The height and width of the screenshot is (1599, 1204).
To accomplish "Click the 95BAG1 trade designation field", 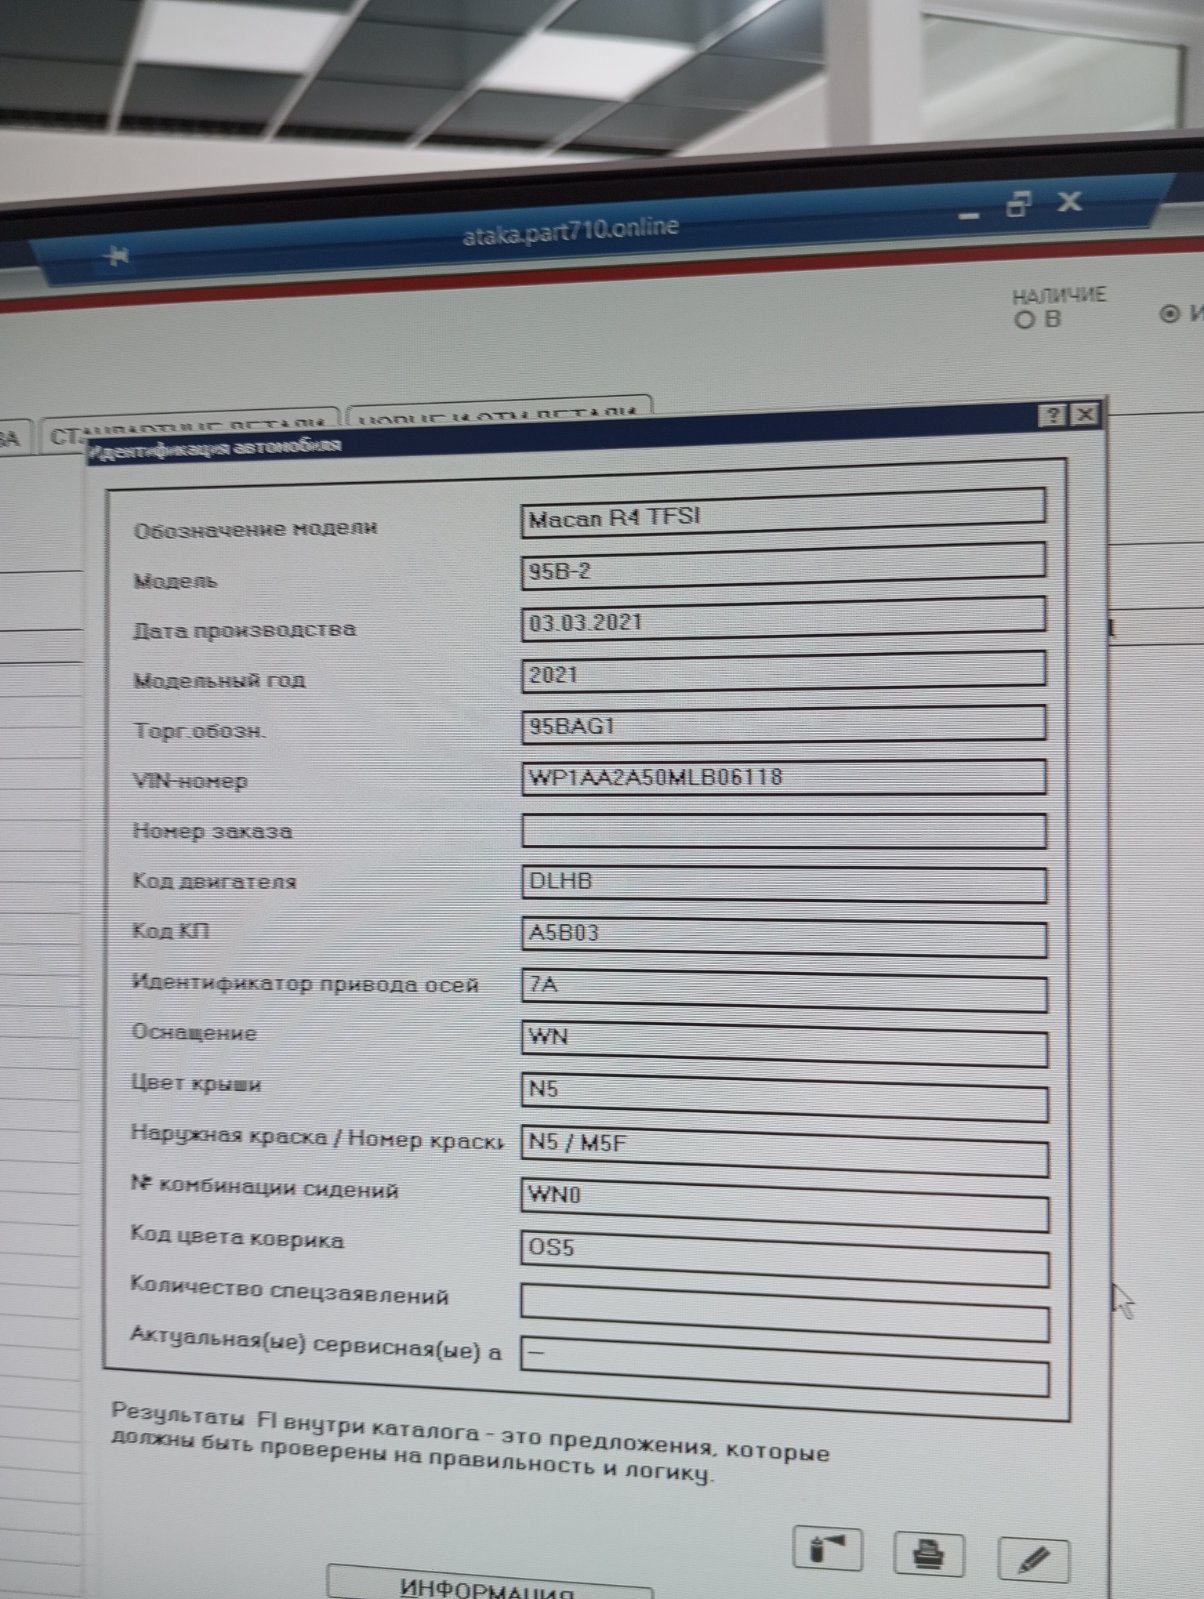I will (x=783, y=724).
